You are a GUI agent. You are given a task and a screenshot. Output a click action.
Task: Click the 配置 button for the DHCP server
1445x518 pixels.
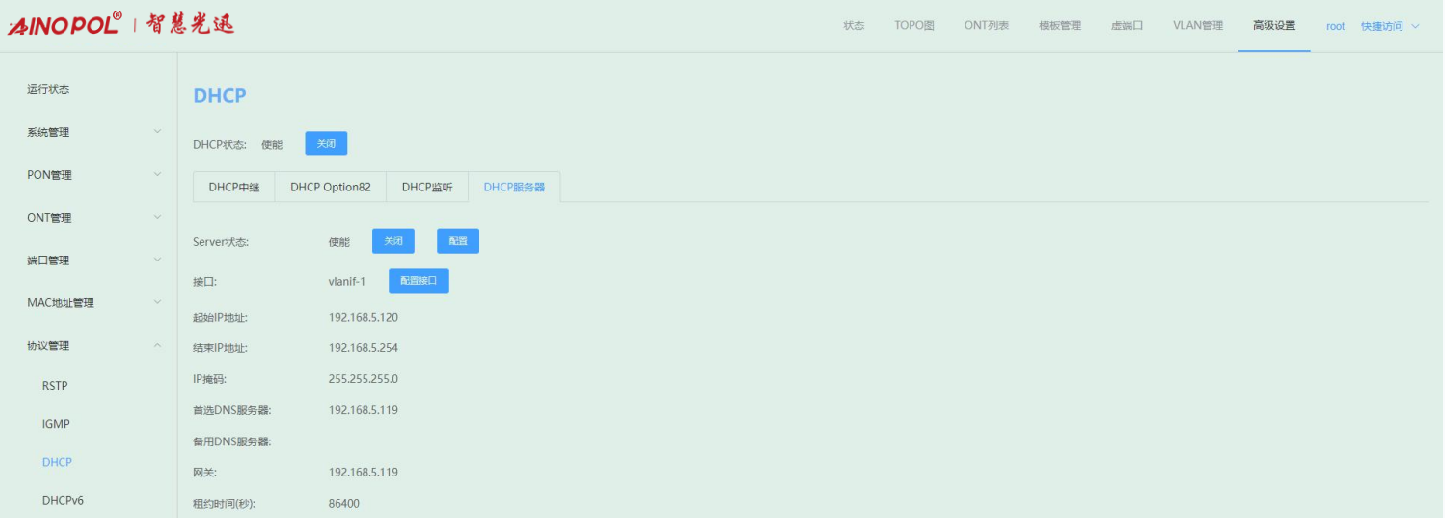[458, 241]
